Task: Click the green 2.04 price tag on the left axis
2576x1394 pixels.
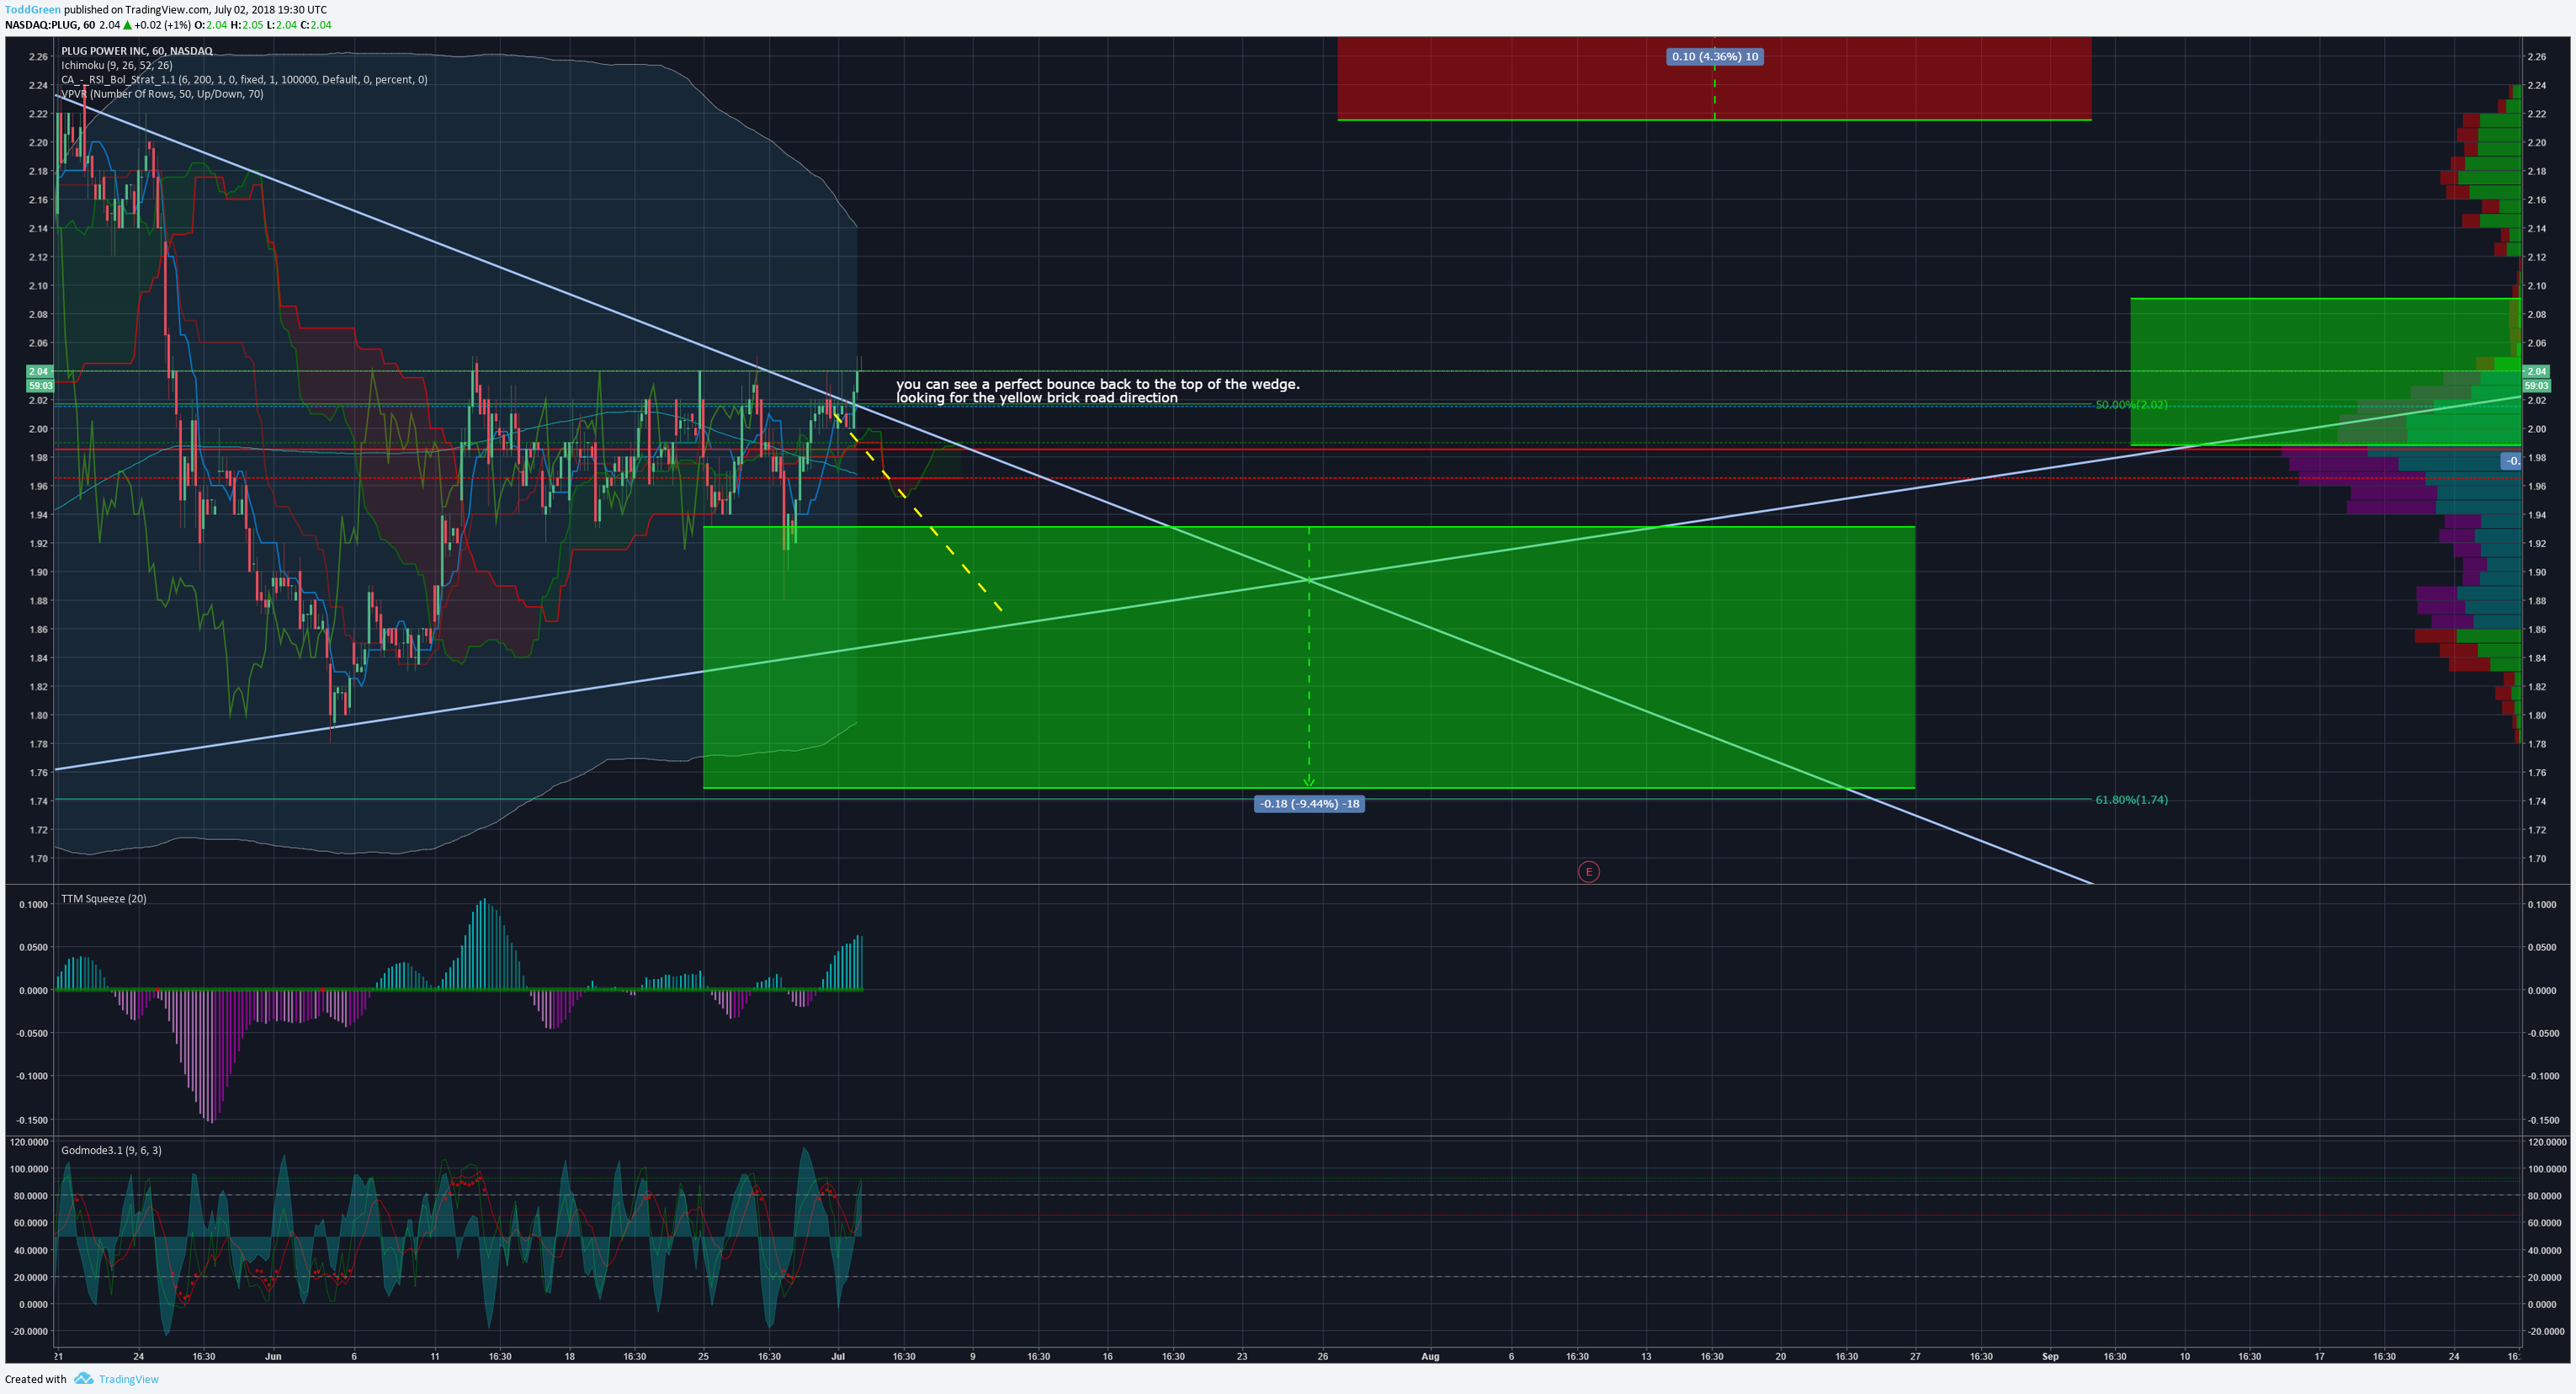Action: pyautogui.click(x=40, y=372)
